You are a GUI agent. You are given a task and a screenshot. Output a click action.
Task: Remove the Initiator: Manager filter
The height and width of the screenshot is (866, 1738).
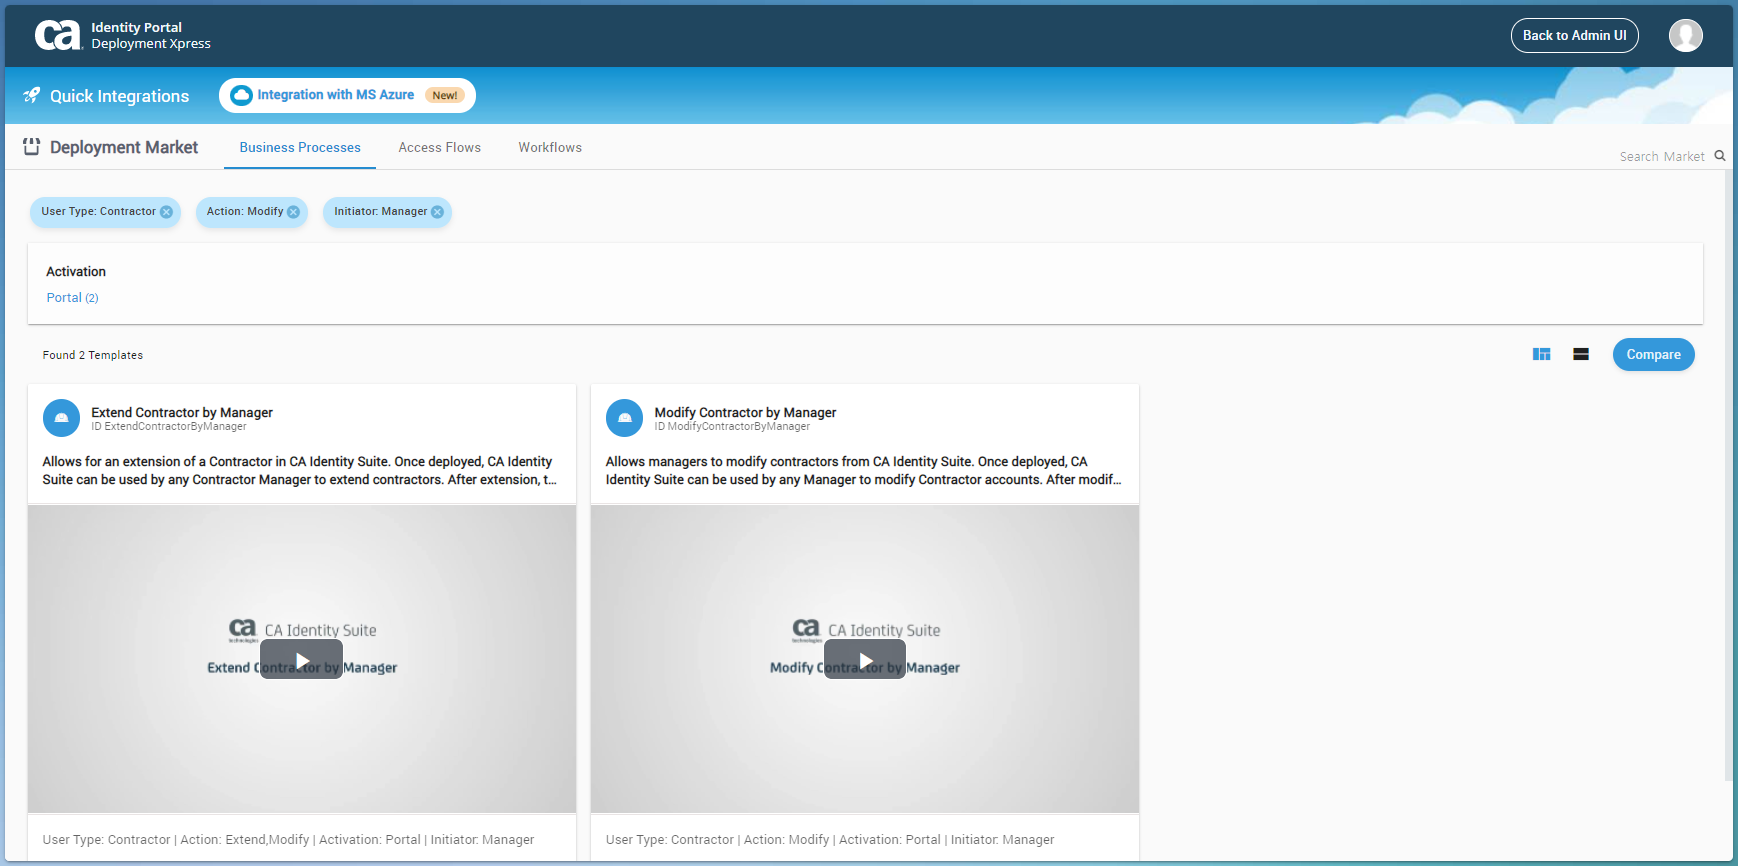(437, 212)
